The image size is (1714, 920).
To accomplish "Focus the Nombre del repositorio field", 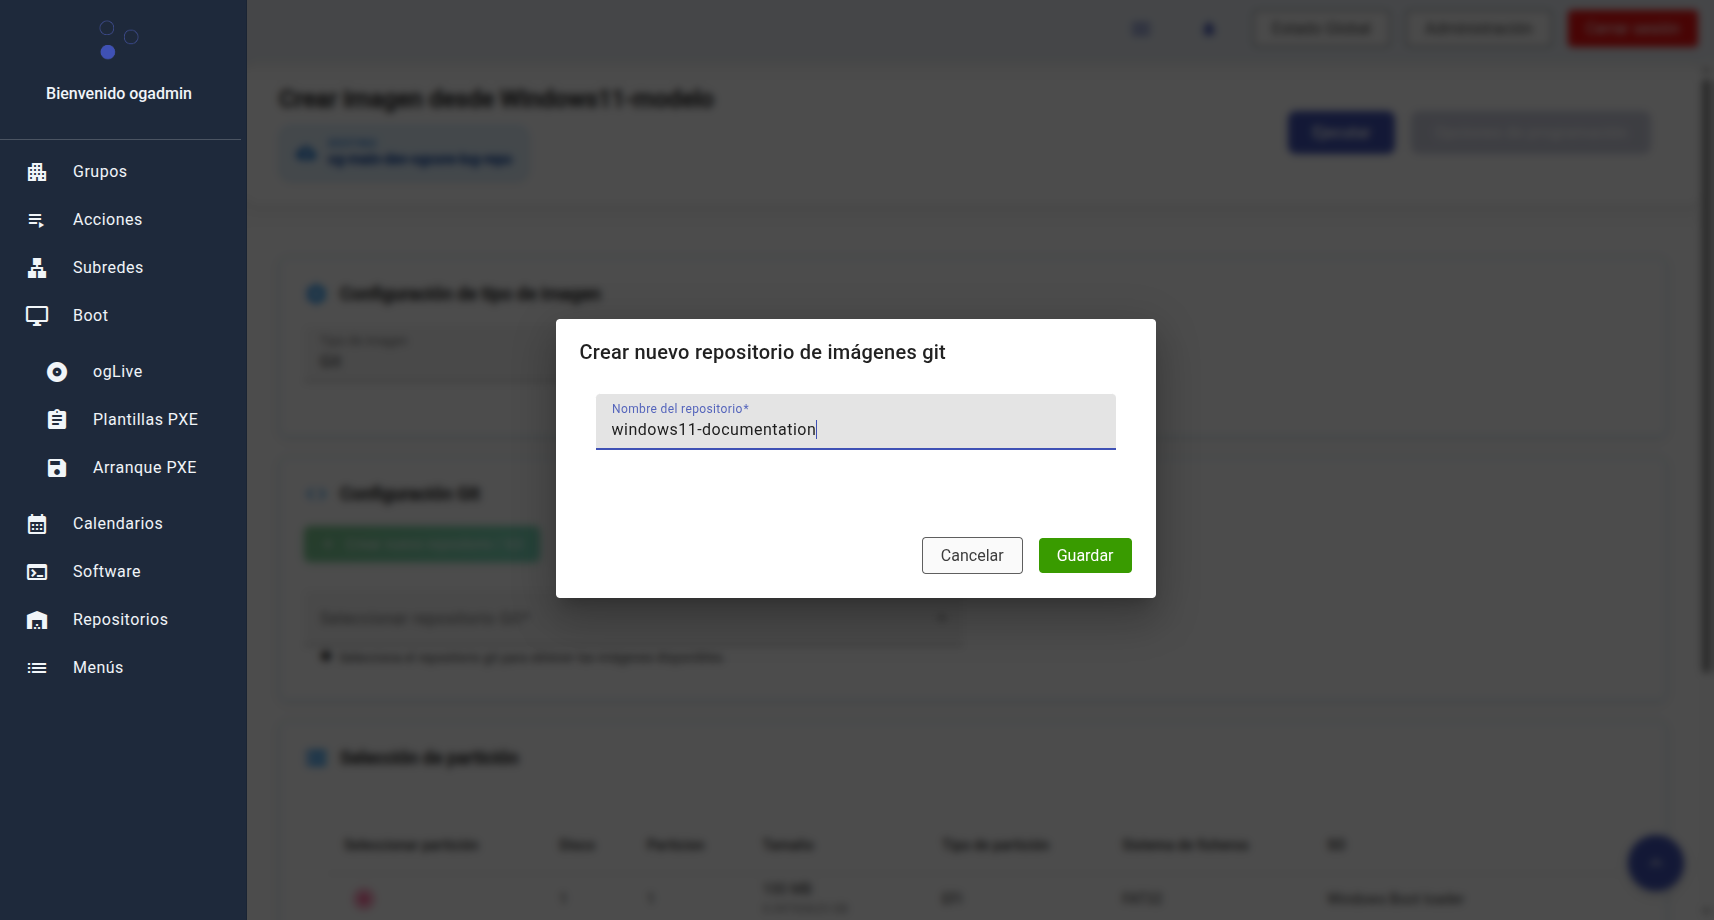I will 855,429.
